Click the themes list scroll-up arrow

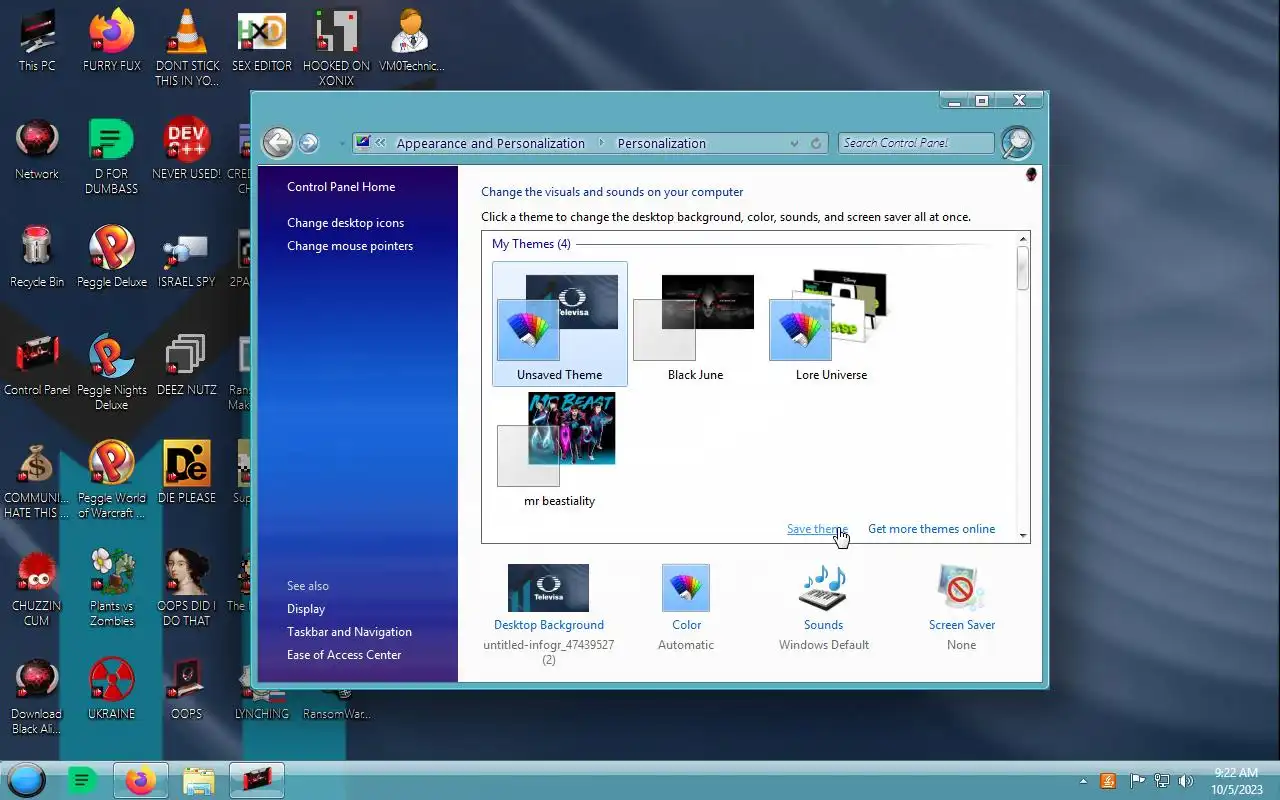tap(1023, 239)
